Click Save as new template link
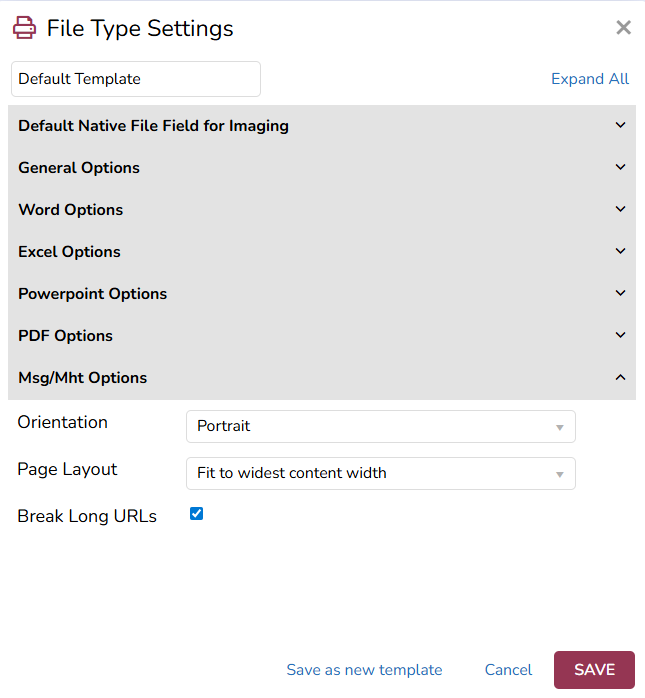 [x=364, y=670]
